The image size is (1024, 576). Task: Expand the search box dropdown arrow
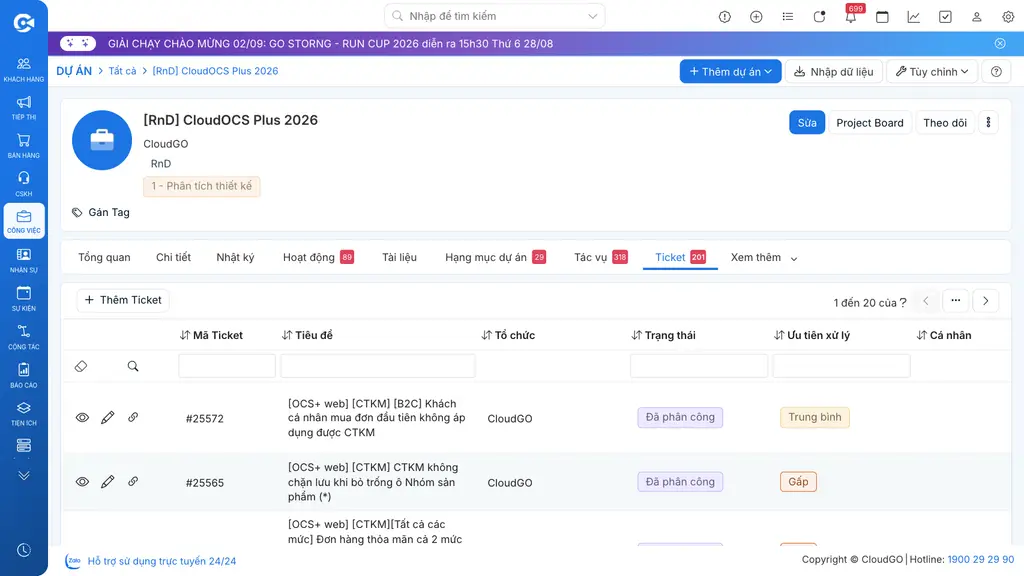click(592, 16)
